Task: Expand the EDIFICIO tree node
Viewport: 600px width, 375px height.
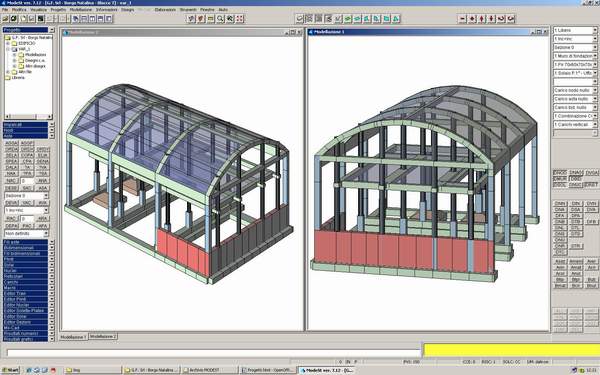Action: coord(8,43)
